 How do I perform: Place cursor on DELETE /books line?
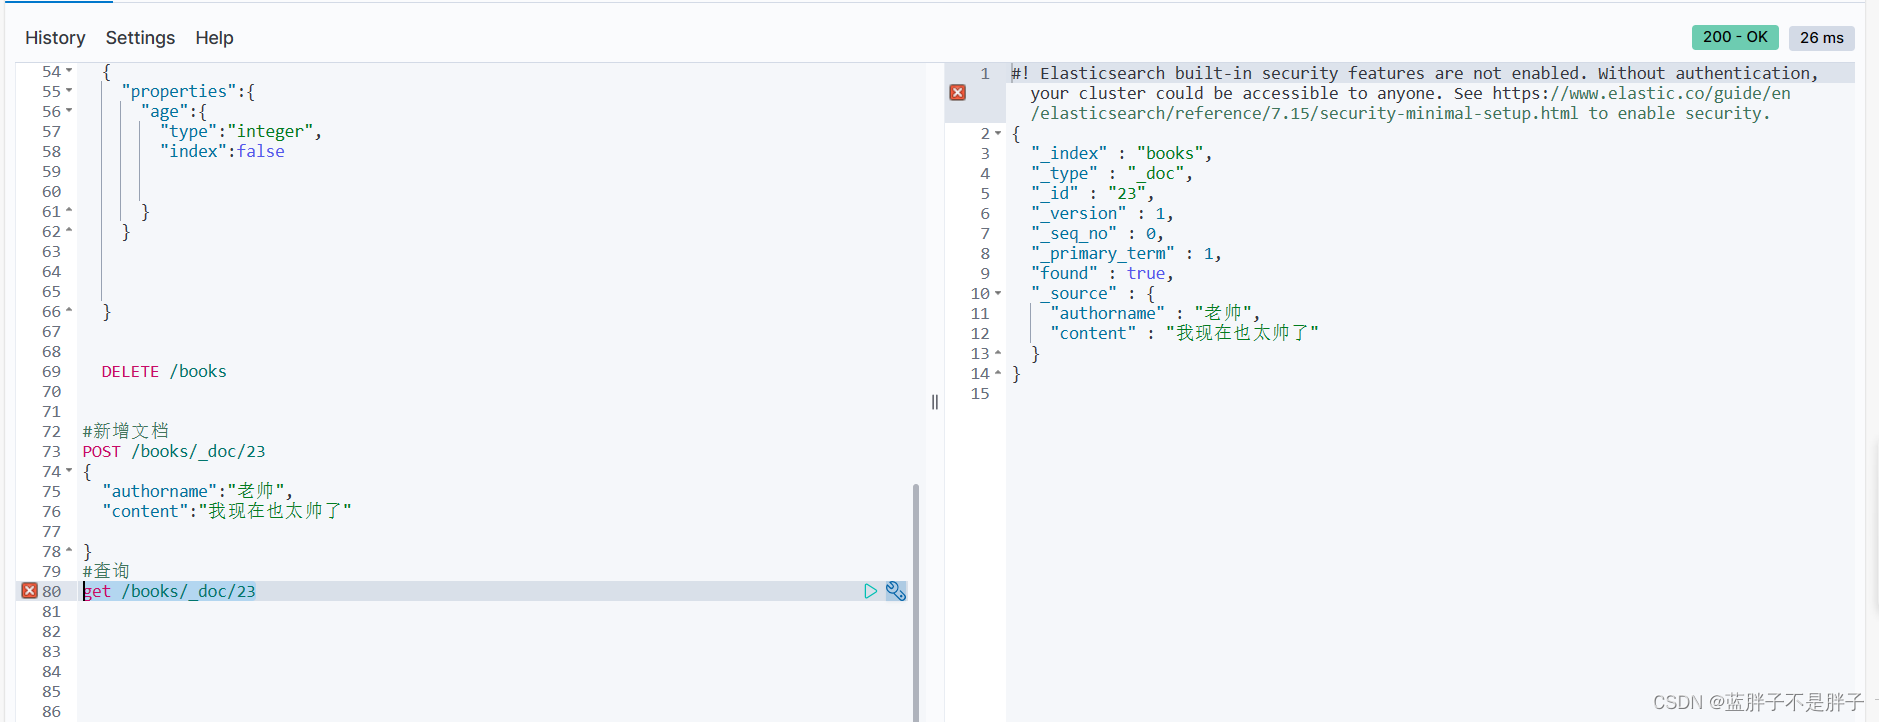164,371
